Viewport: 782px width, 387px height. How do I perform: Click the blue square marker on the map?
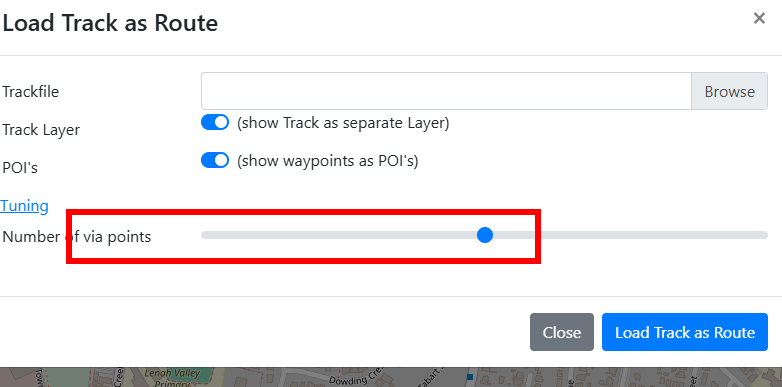click(469, 377)
